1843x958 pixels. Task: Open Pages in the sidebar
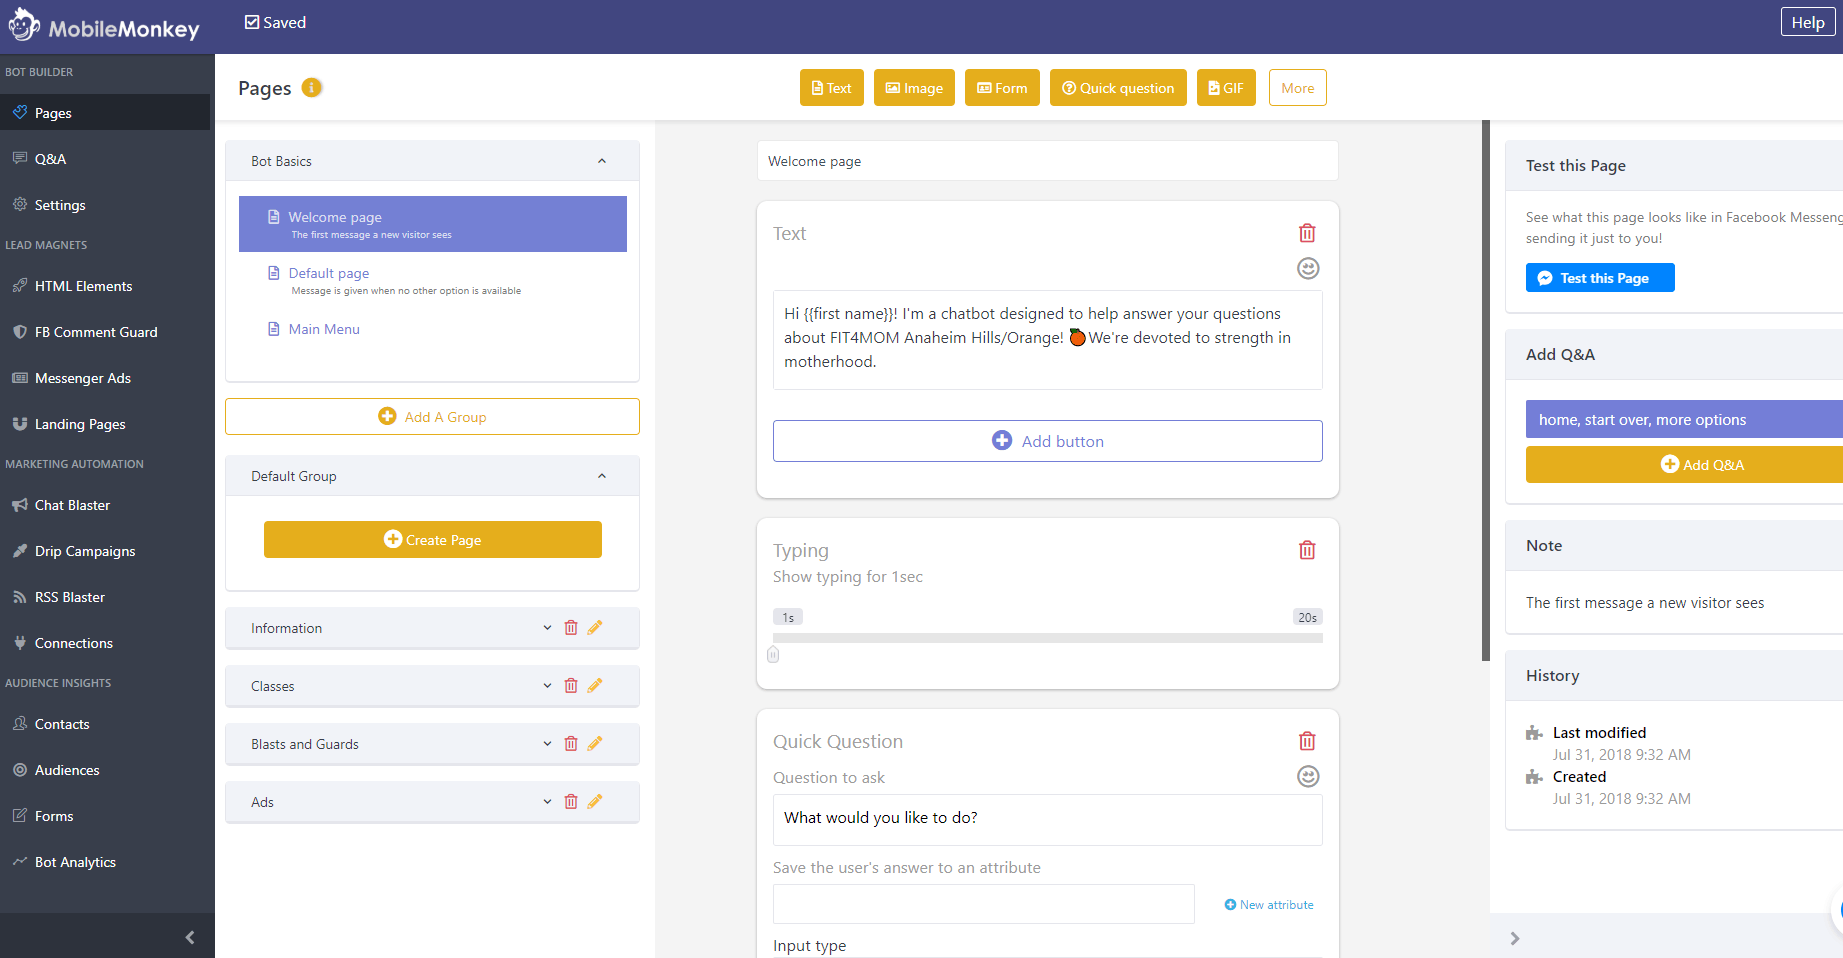pos(105,113)
